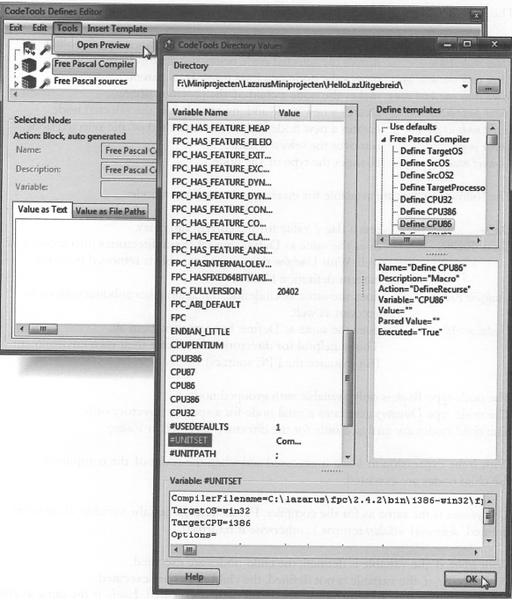Select the #UNITPATH variable row
The height and width of the screenshot is (599, 512).
256,454
